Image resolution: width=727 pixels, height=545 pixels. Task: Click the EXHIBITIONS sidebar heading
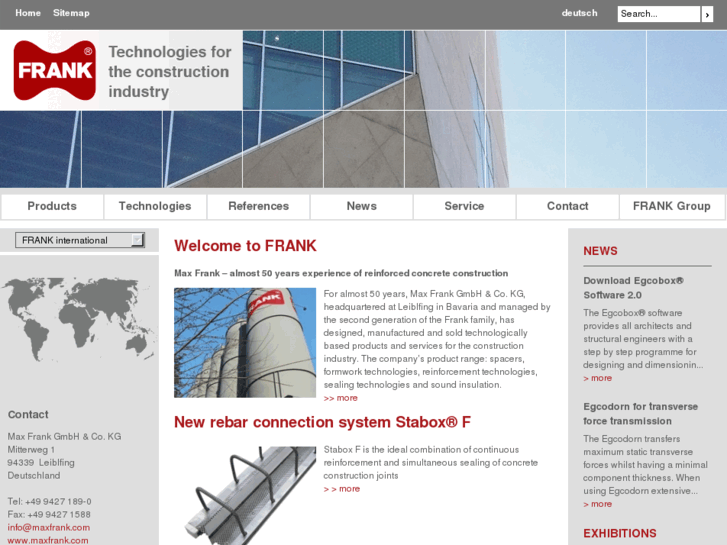coord(620,533)
